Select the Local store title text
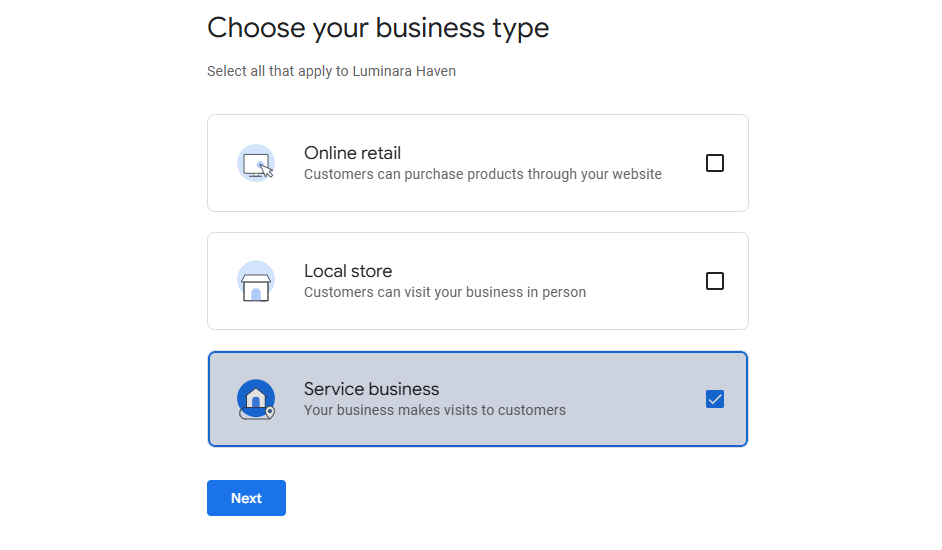The height and width of the screenshot is (550, 942). click(348, 271)
